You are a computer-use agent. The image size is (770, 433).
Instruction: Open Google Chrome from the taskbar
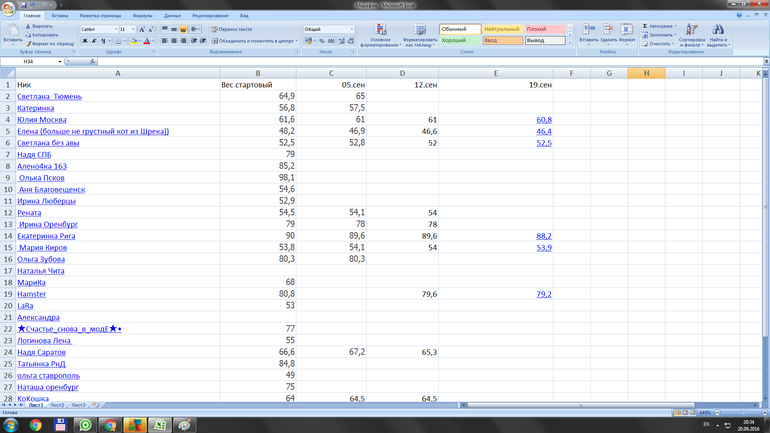pyautogui.click(x=35, y=425)
